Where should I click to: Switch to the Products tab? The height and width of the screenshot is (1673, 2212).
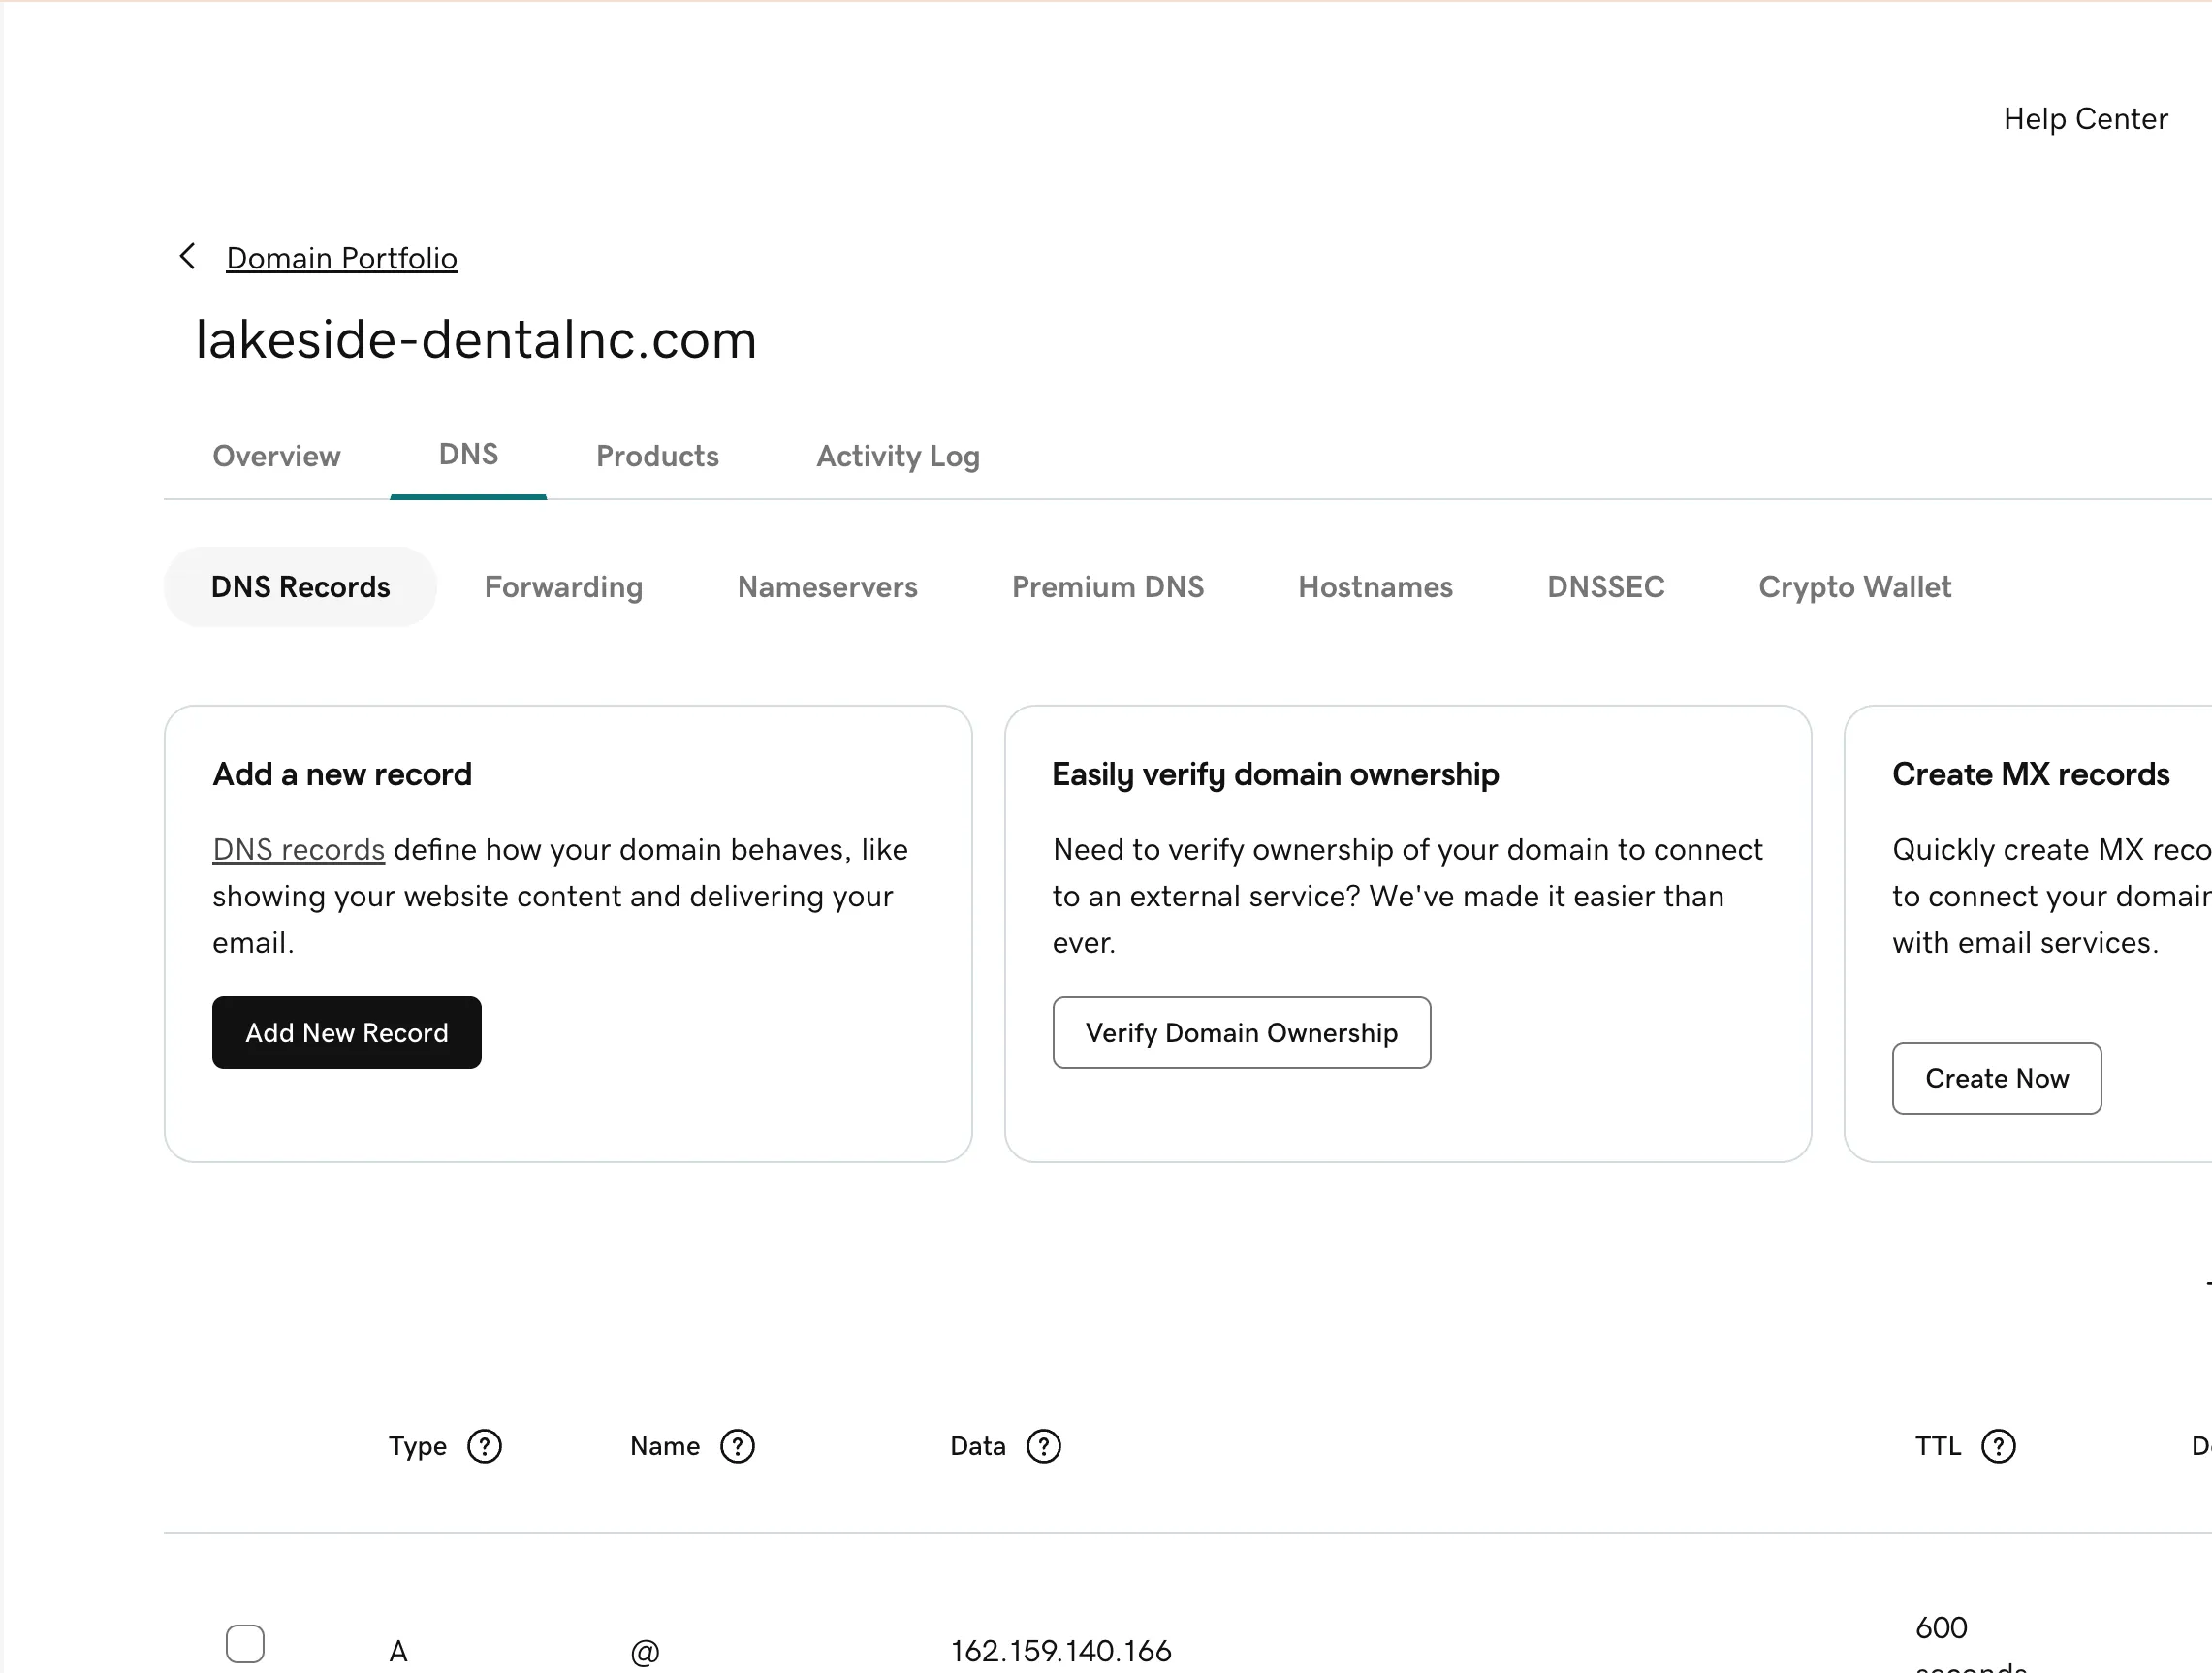pos(657,457)
